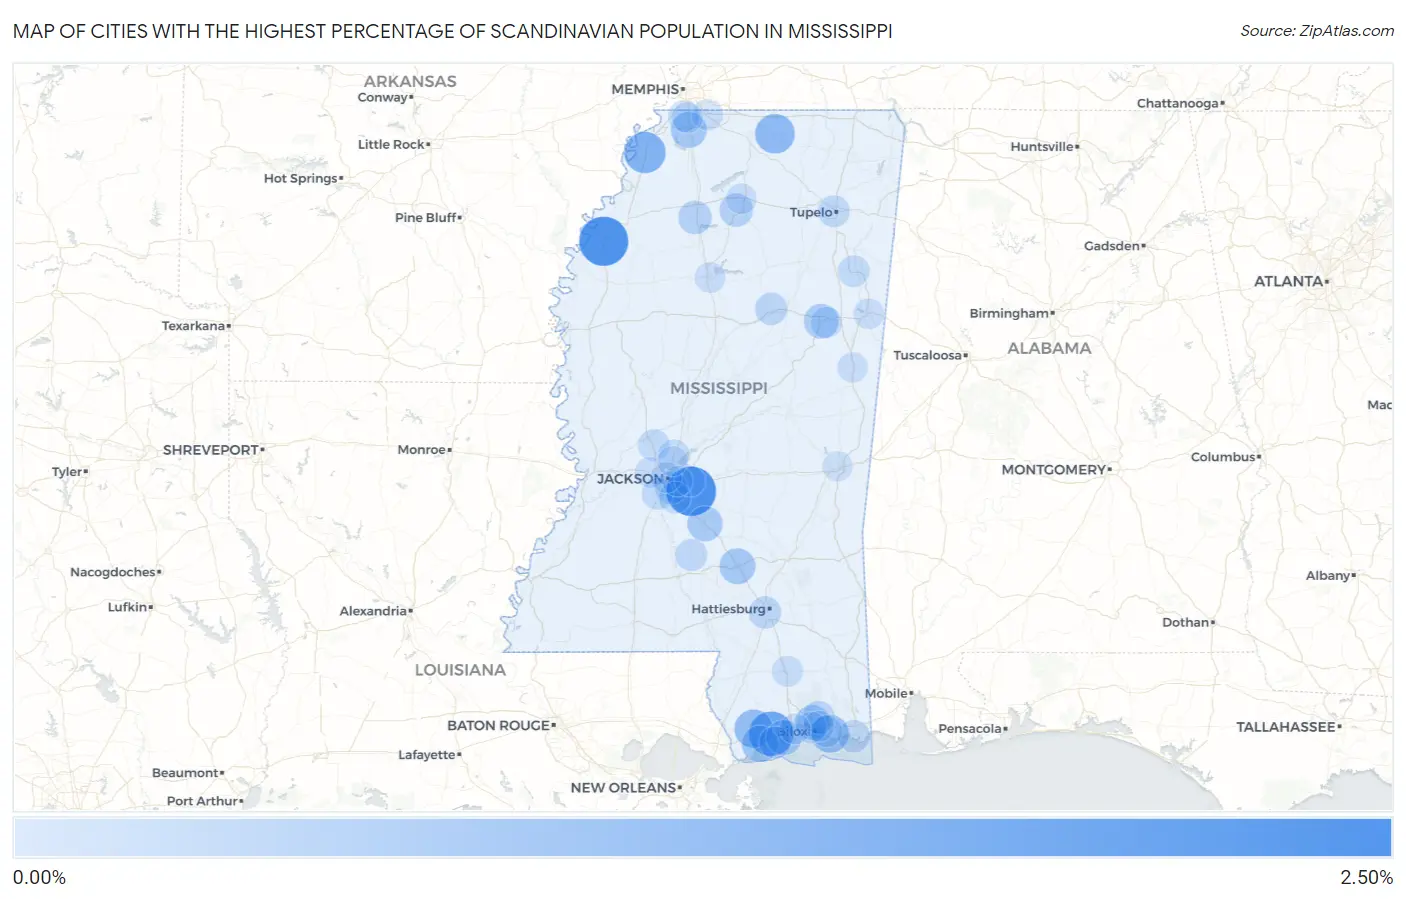Click the Albany city label

[x=1328, y=576]
